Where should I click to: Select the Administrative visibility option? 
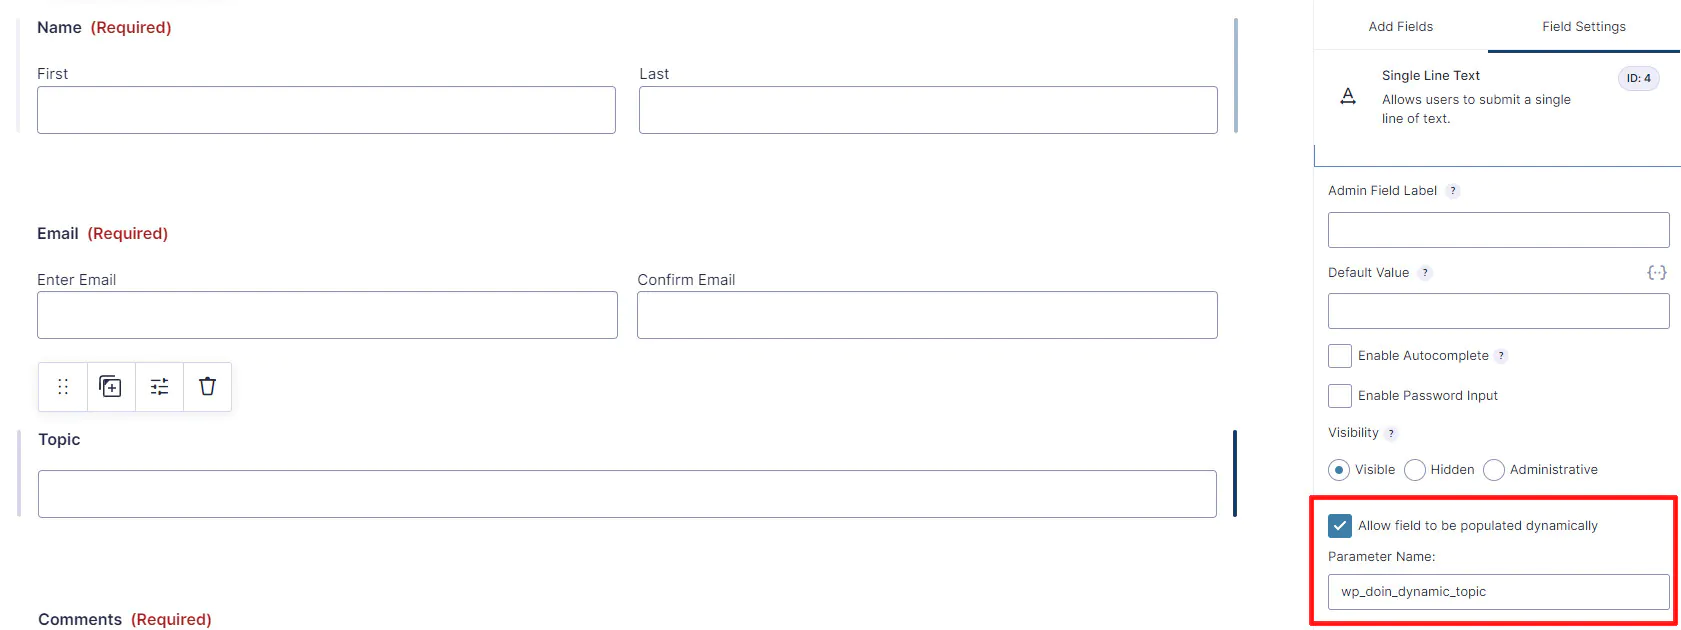coord(1494,470)
